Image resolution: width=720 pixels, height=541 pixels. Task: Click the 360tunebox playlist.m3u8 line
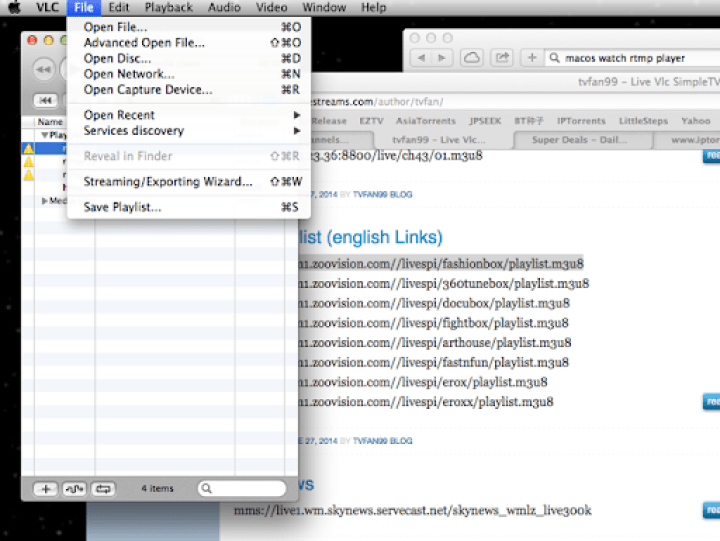pyautogui.click(x=444, y=283)
